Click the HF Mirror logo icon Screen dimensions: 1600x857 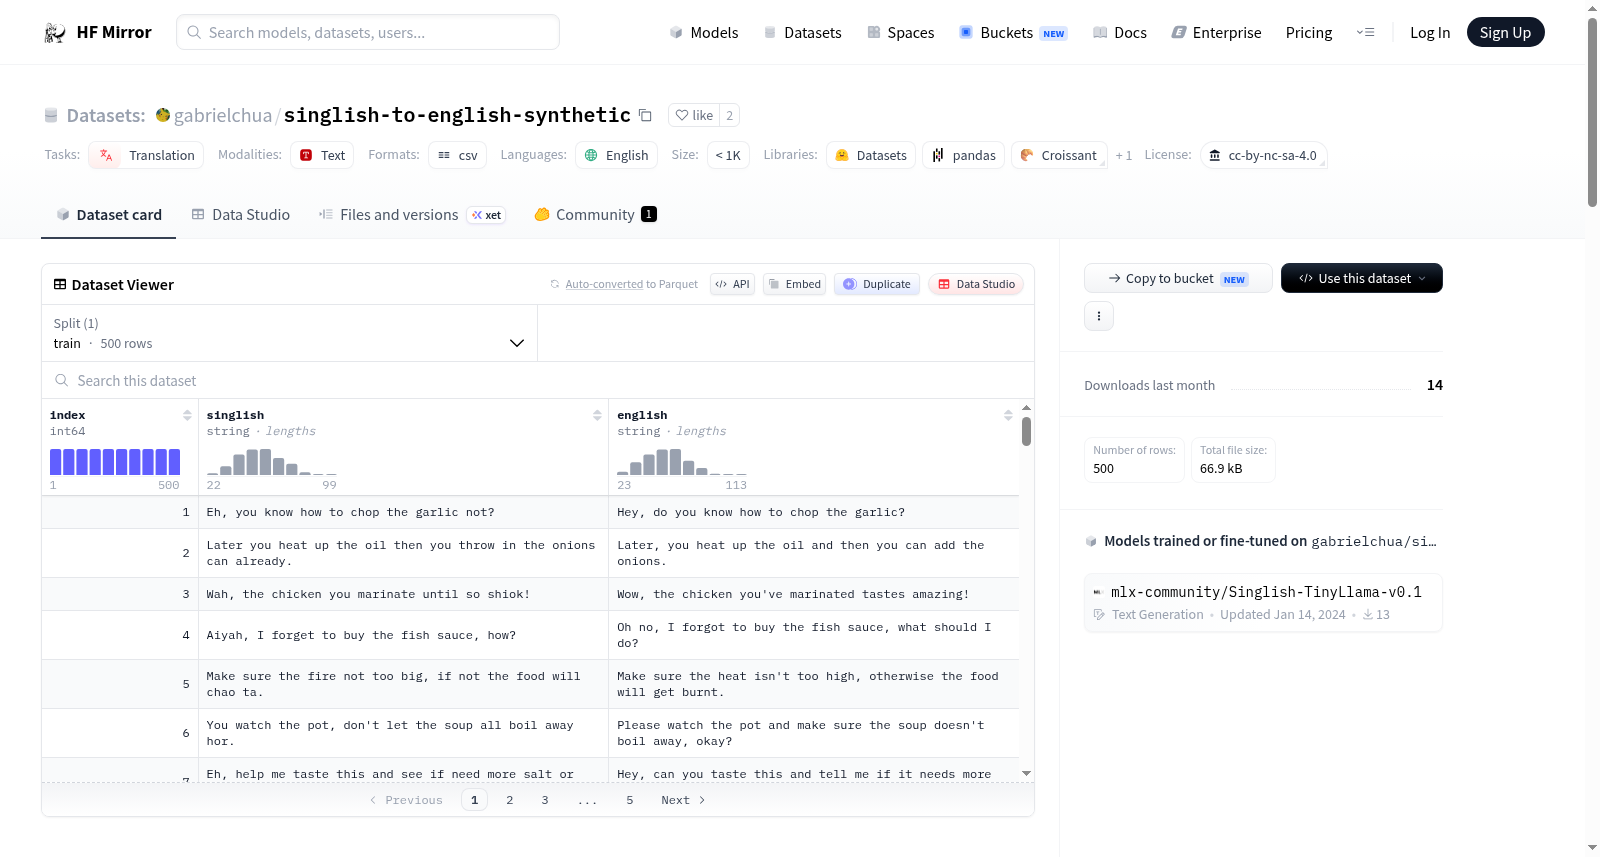(55, 33)
